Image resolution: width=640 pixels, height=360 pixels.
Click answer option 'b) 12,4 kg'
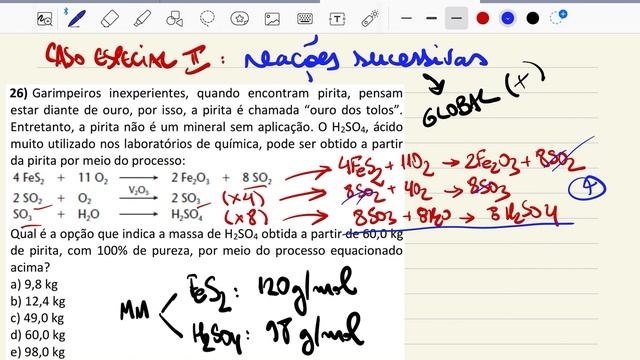point(38,301)
